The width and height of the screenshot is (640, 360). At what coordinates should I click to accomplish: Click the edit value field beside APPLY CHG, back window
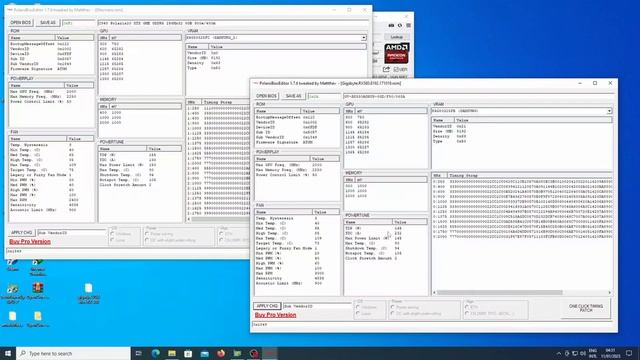click(x=71, y=232)
